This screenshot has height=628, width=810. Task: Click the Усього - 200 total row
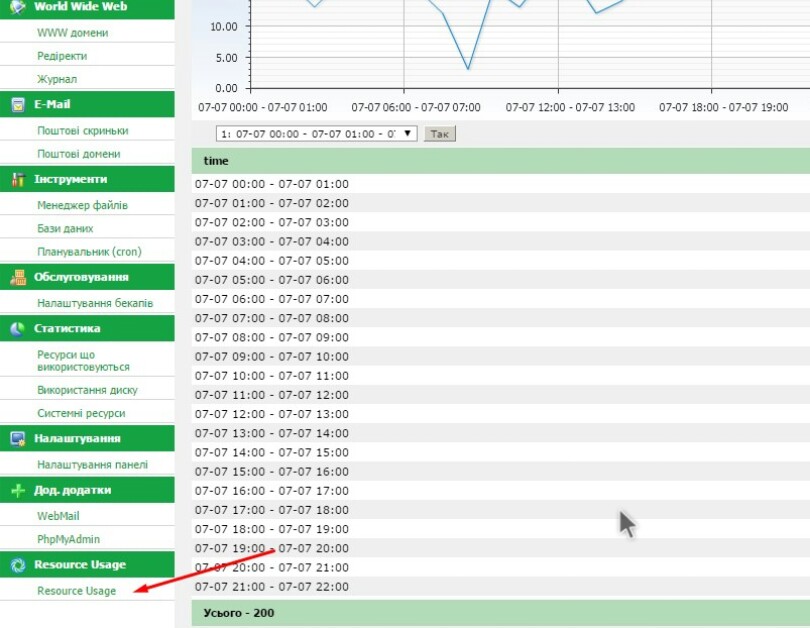[x=501, y=613]
